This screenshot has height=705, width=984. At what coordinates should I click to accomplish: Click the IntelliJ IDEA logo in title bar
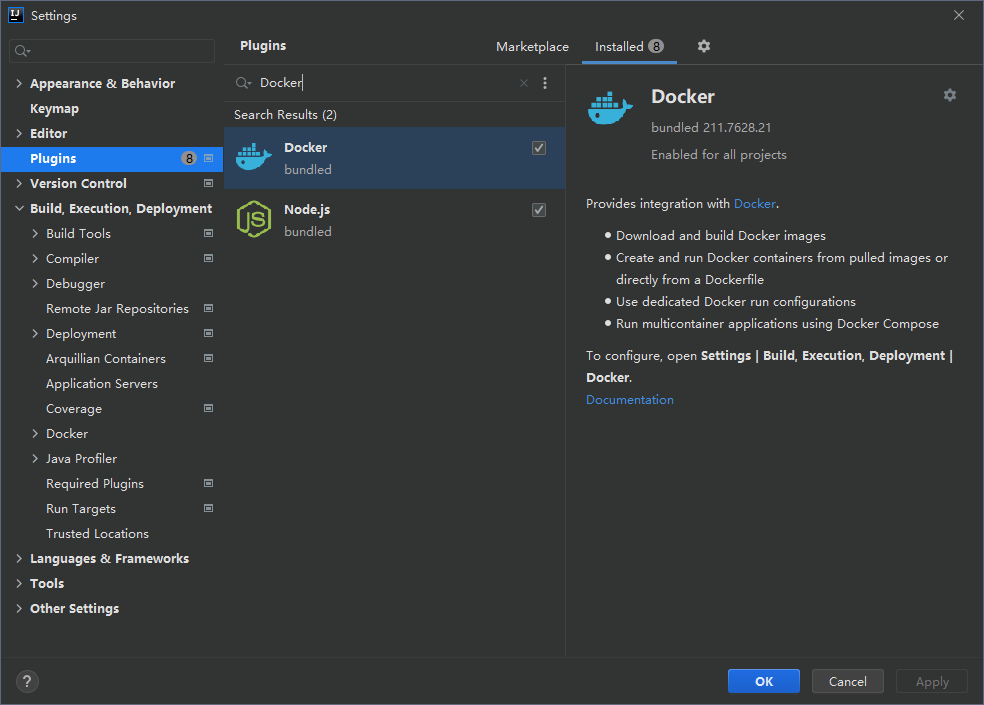point(16,15)
